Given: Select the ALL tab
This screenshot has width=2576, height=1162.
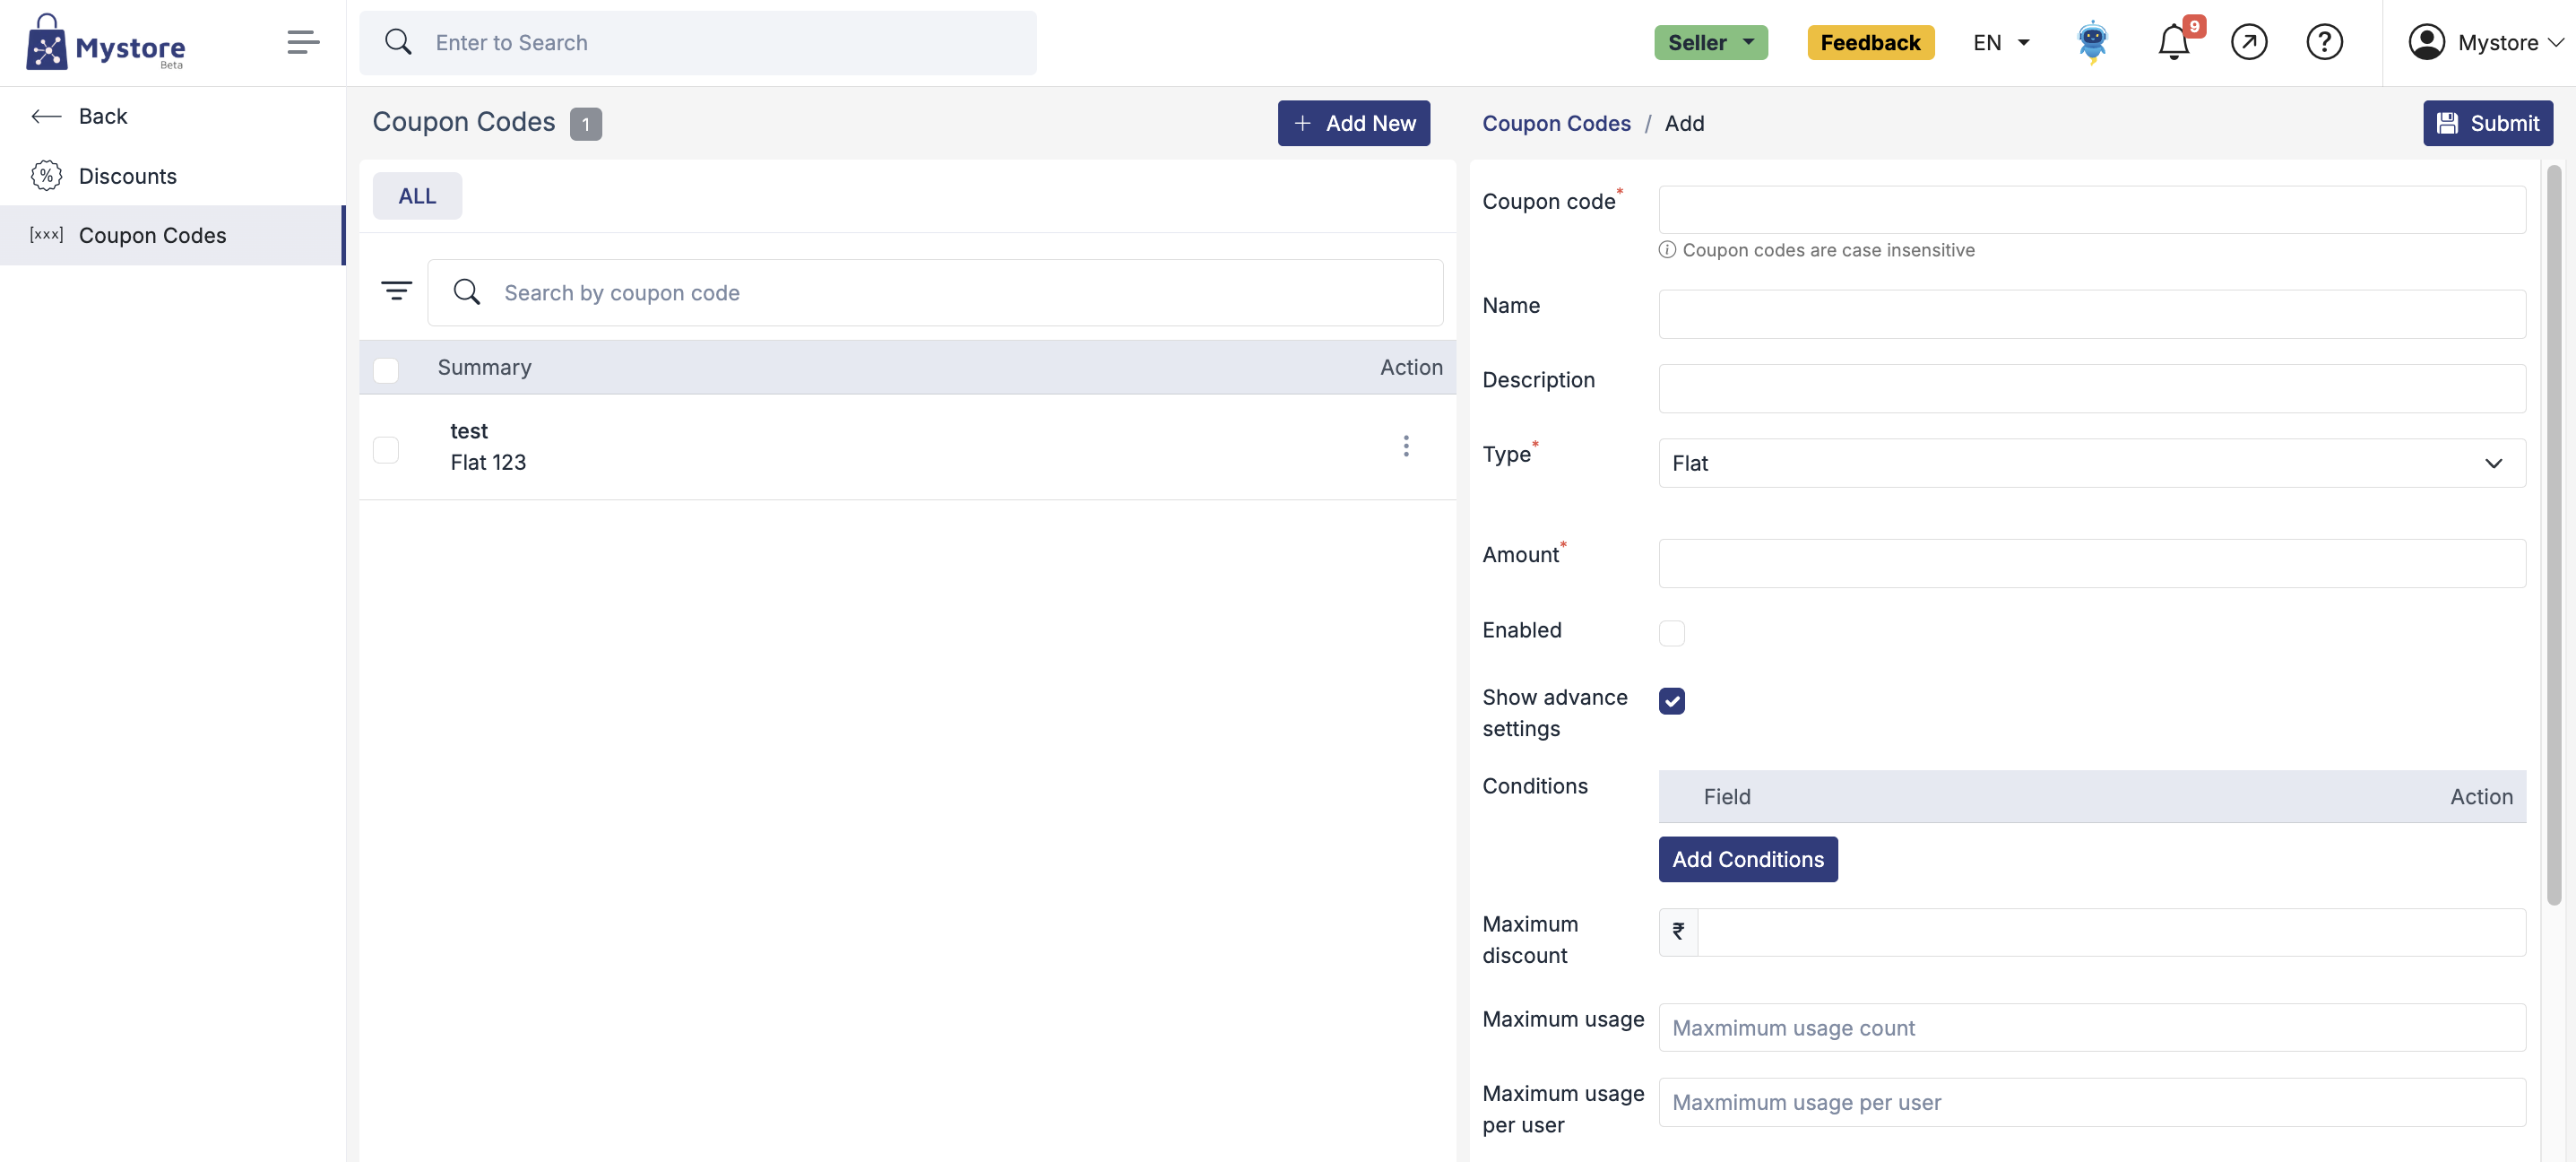Looking at the screenshot, I should pos(417,196).
